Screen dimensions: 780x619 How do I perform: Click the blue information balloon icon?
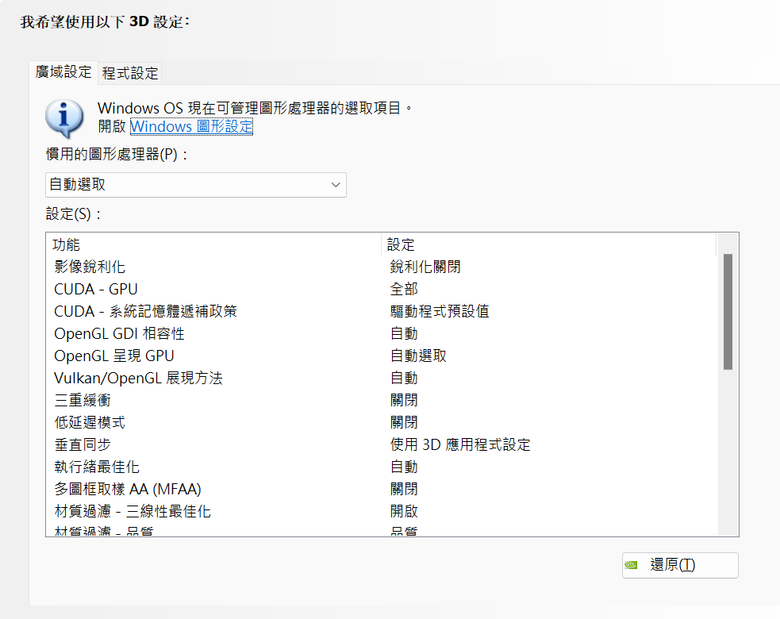coord(64,118)
